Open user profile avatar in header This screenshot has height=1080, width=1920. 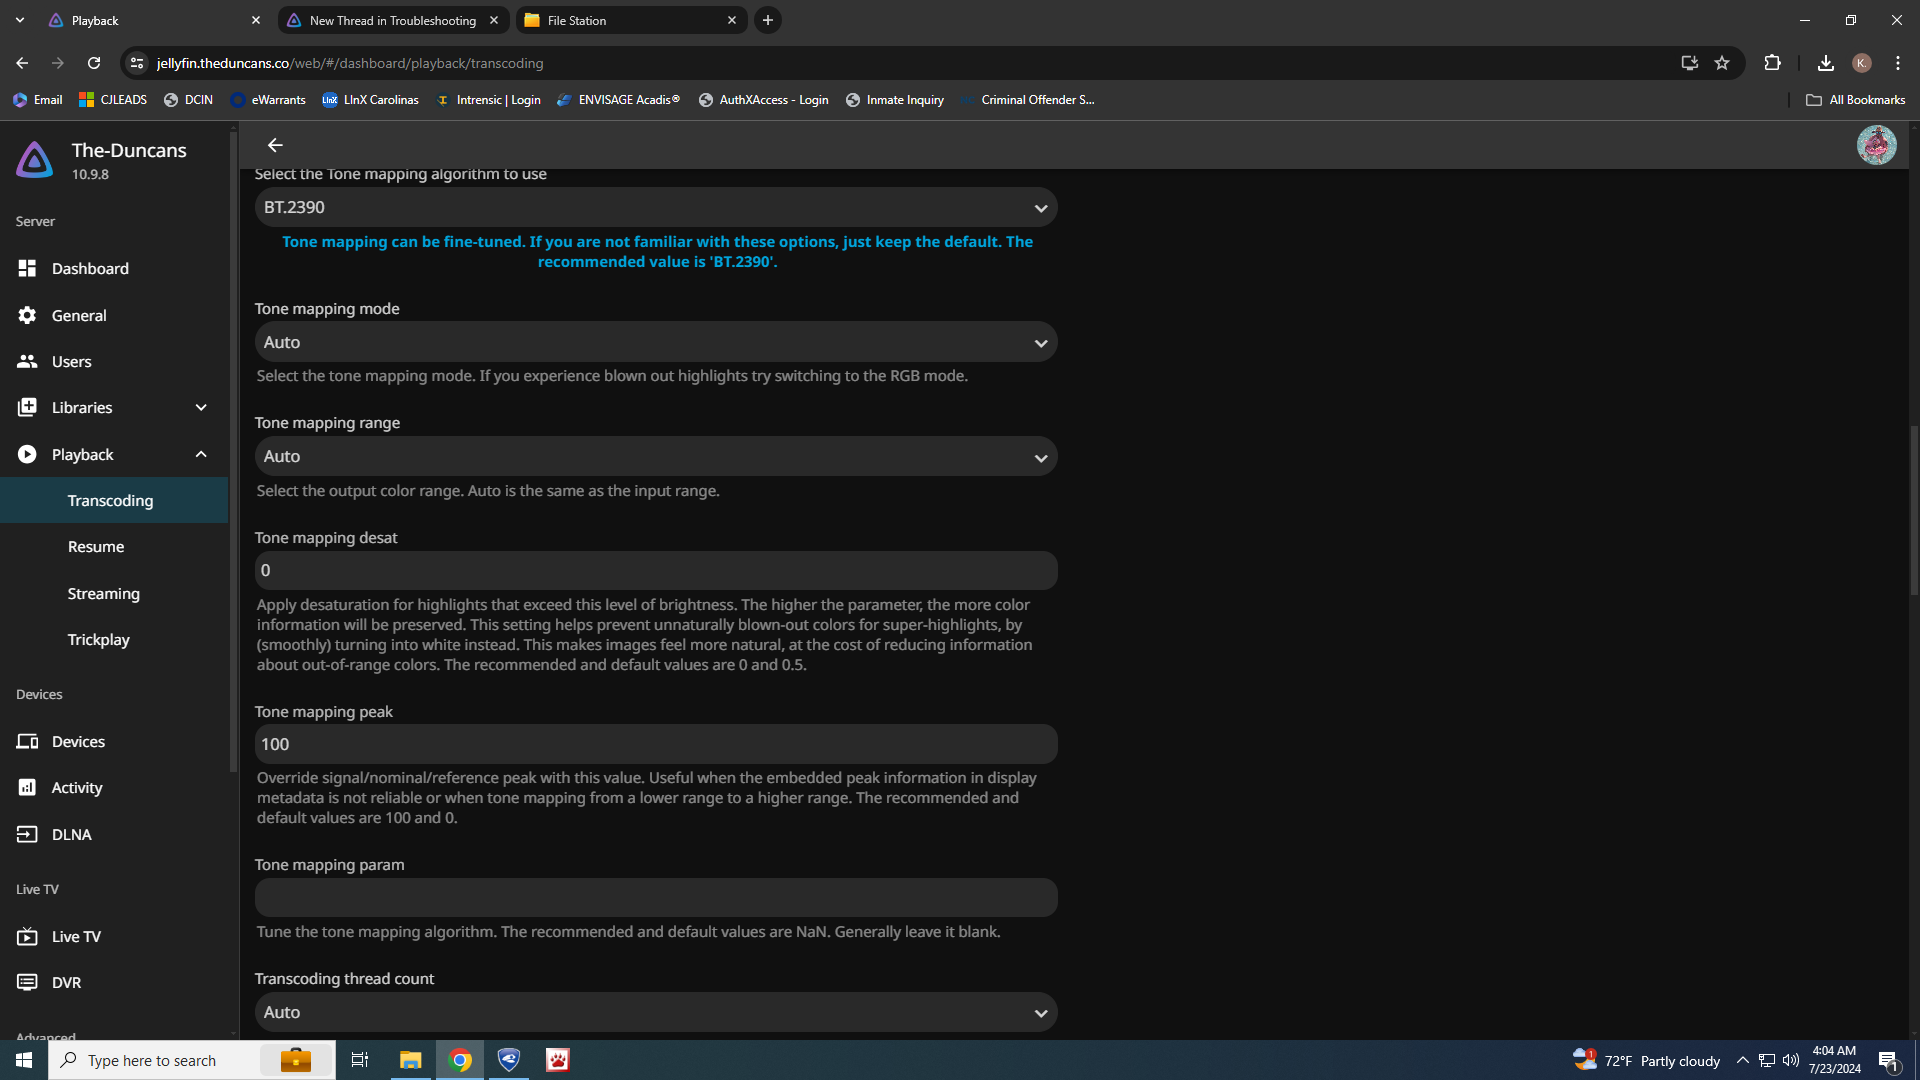coord(1876,146)
